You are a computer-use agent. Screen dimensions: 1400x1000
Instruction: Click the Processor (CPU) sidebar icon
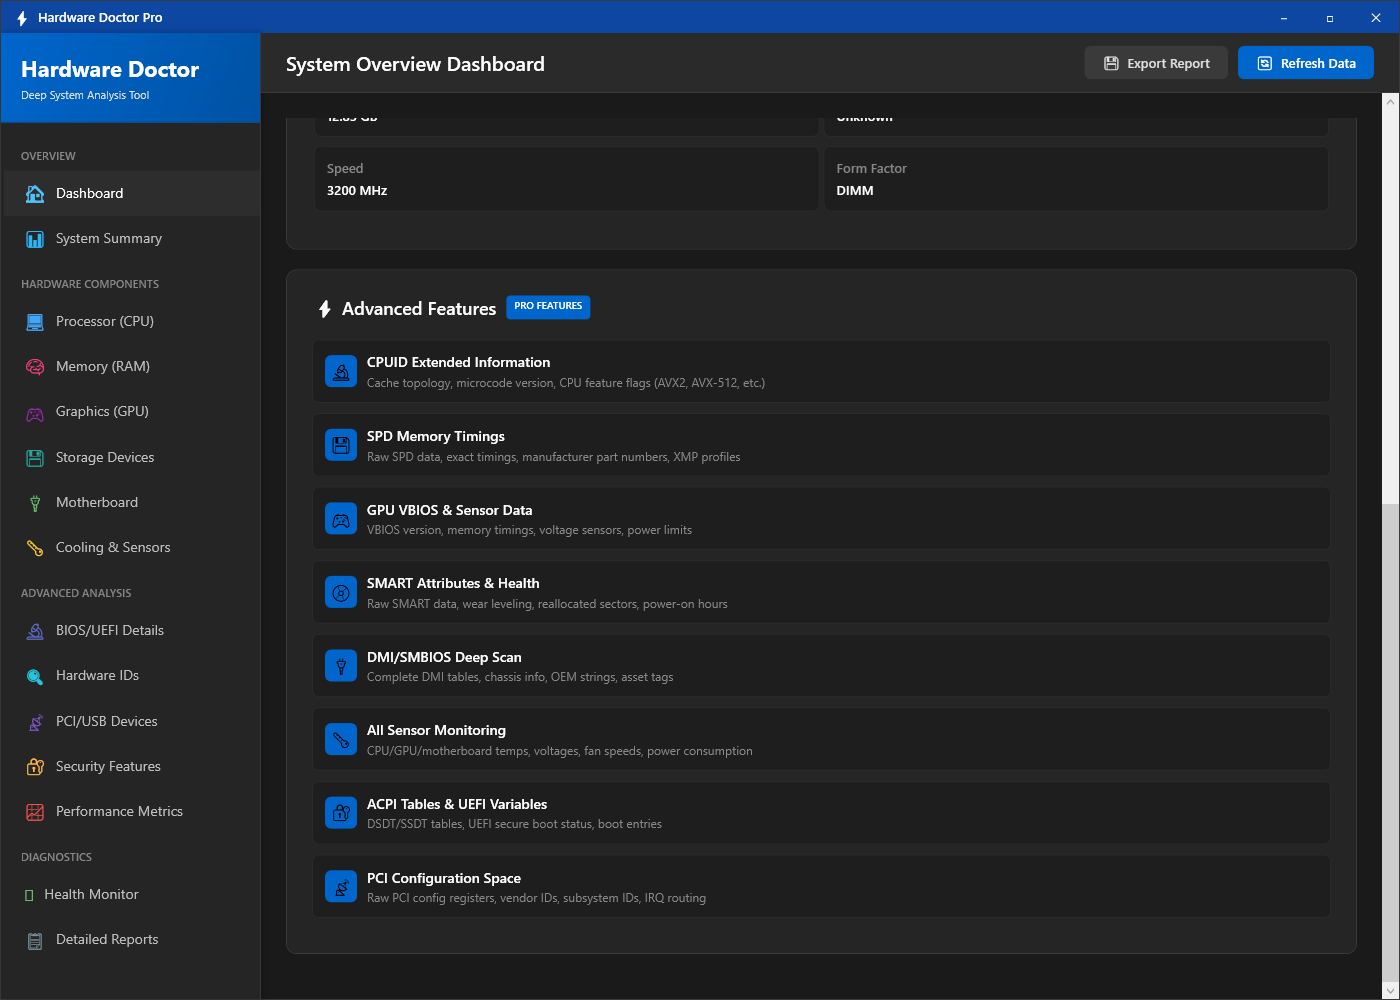pyautogui.click(x=35, y=322)
